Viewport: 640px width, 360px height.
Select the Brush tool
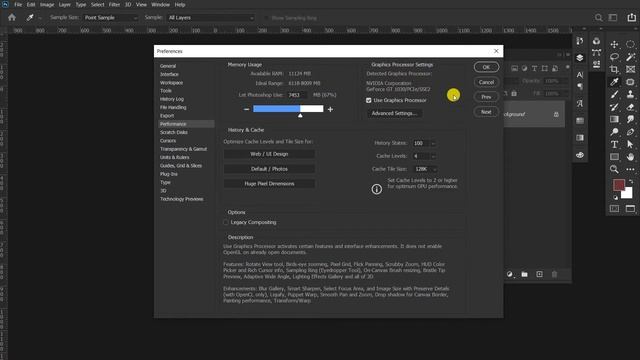(x=614, y=94)
